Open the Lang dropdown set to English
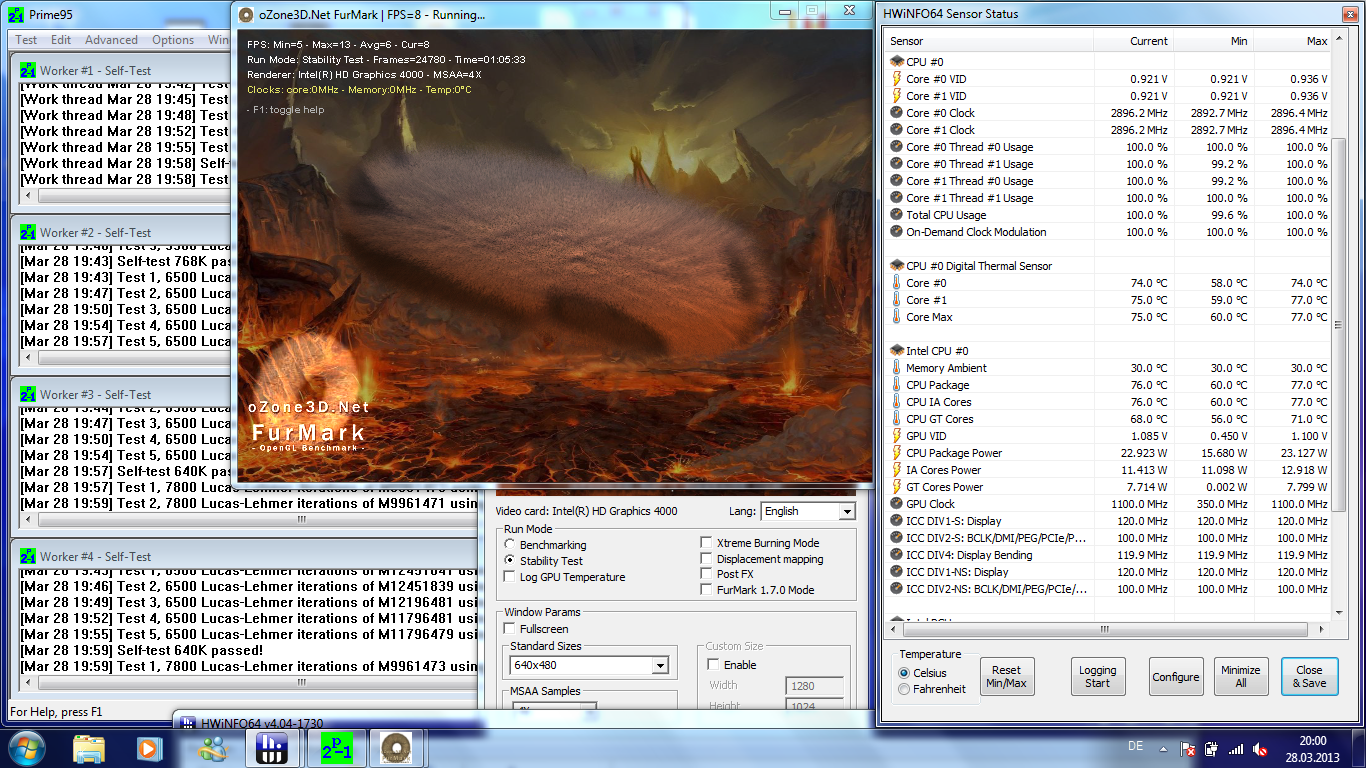1366x768 pixels. click(807, 511)
